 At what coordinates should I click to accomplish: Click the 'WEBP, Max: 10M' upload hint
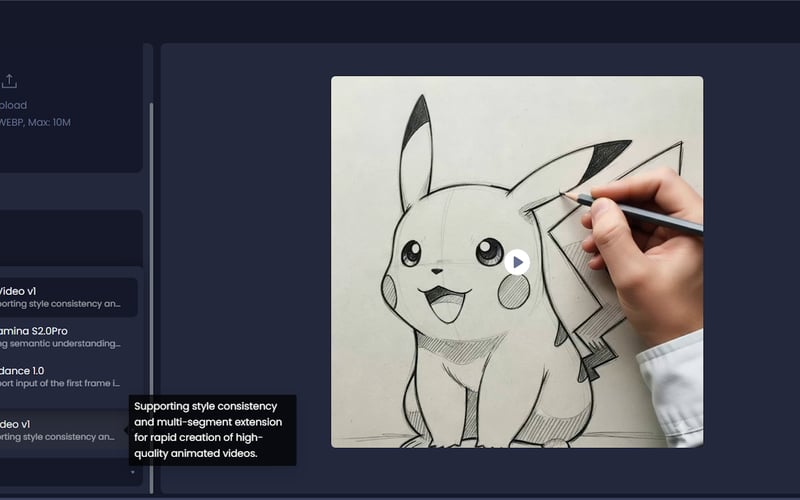coord(35,122)
